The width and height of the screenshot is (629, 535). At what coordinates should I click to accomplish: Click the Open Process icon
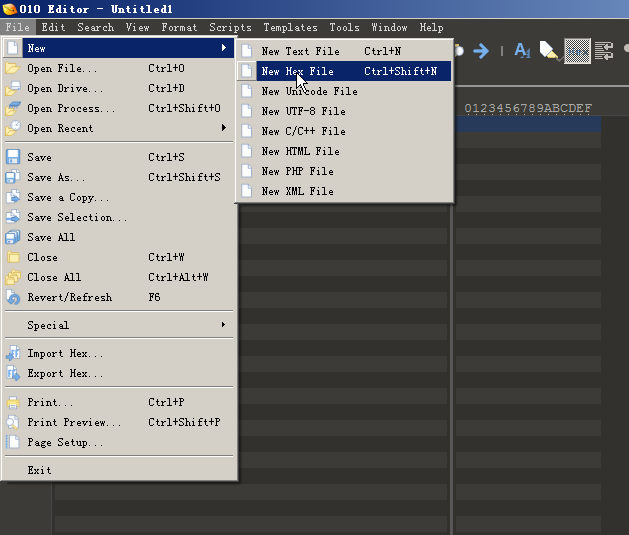pyautogui.click(x=13, y=108)
